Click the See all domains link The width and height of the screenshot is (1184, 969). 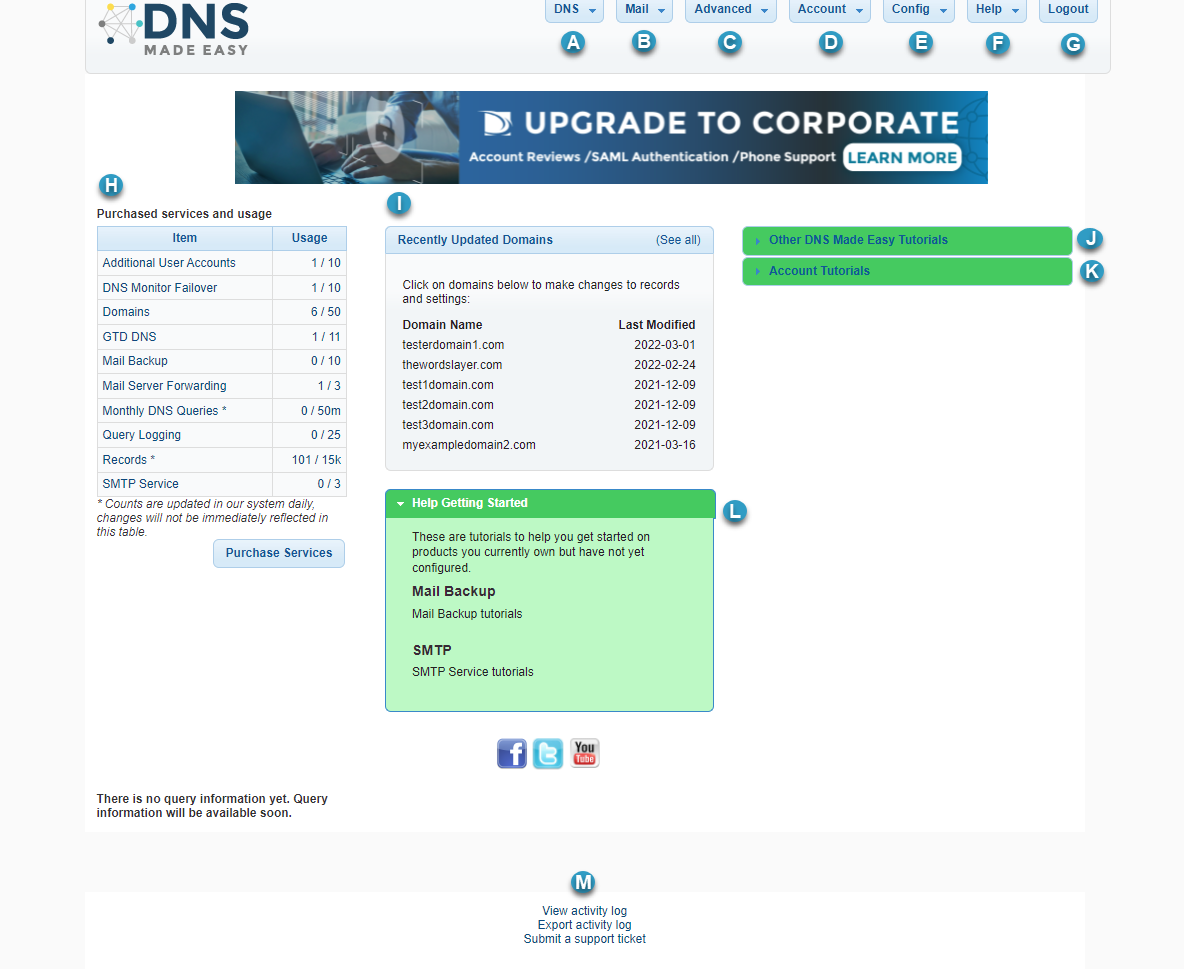(x=678, y=240)
